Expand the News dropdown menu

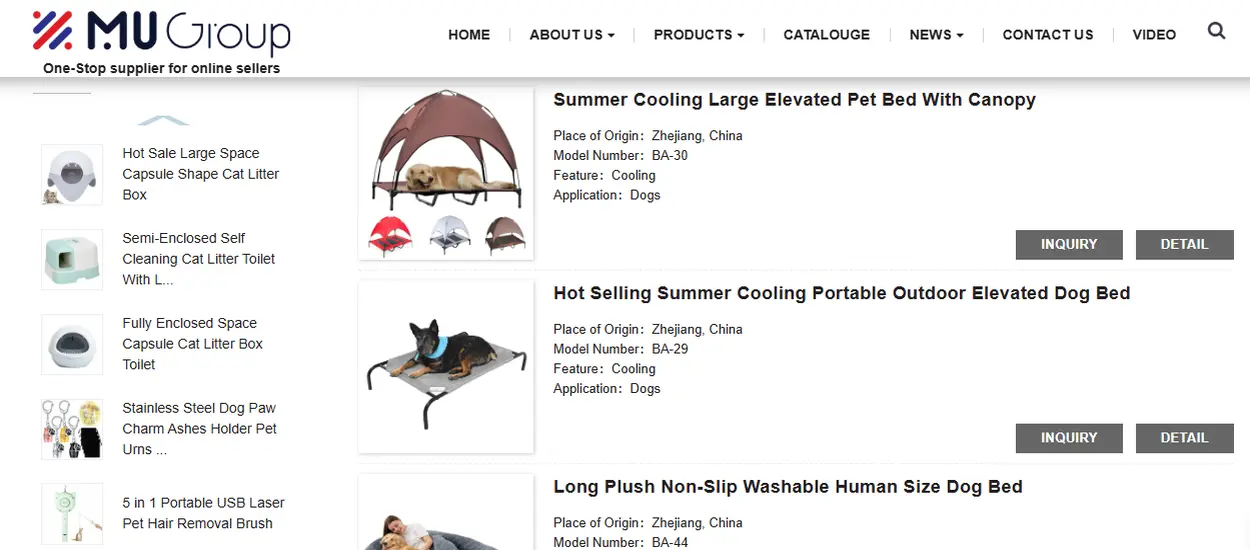(x=936, y=35)
